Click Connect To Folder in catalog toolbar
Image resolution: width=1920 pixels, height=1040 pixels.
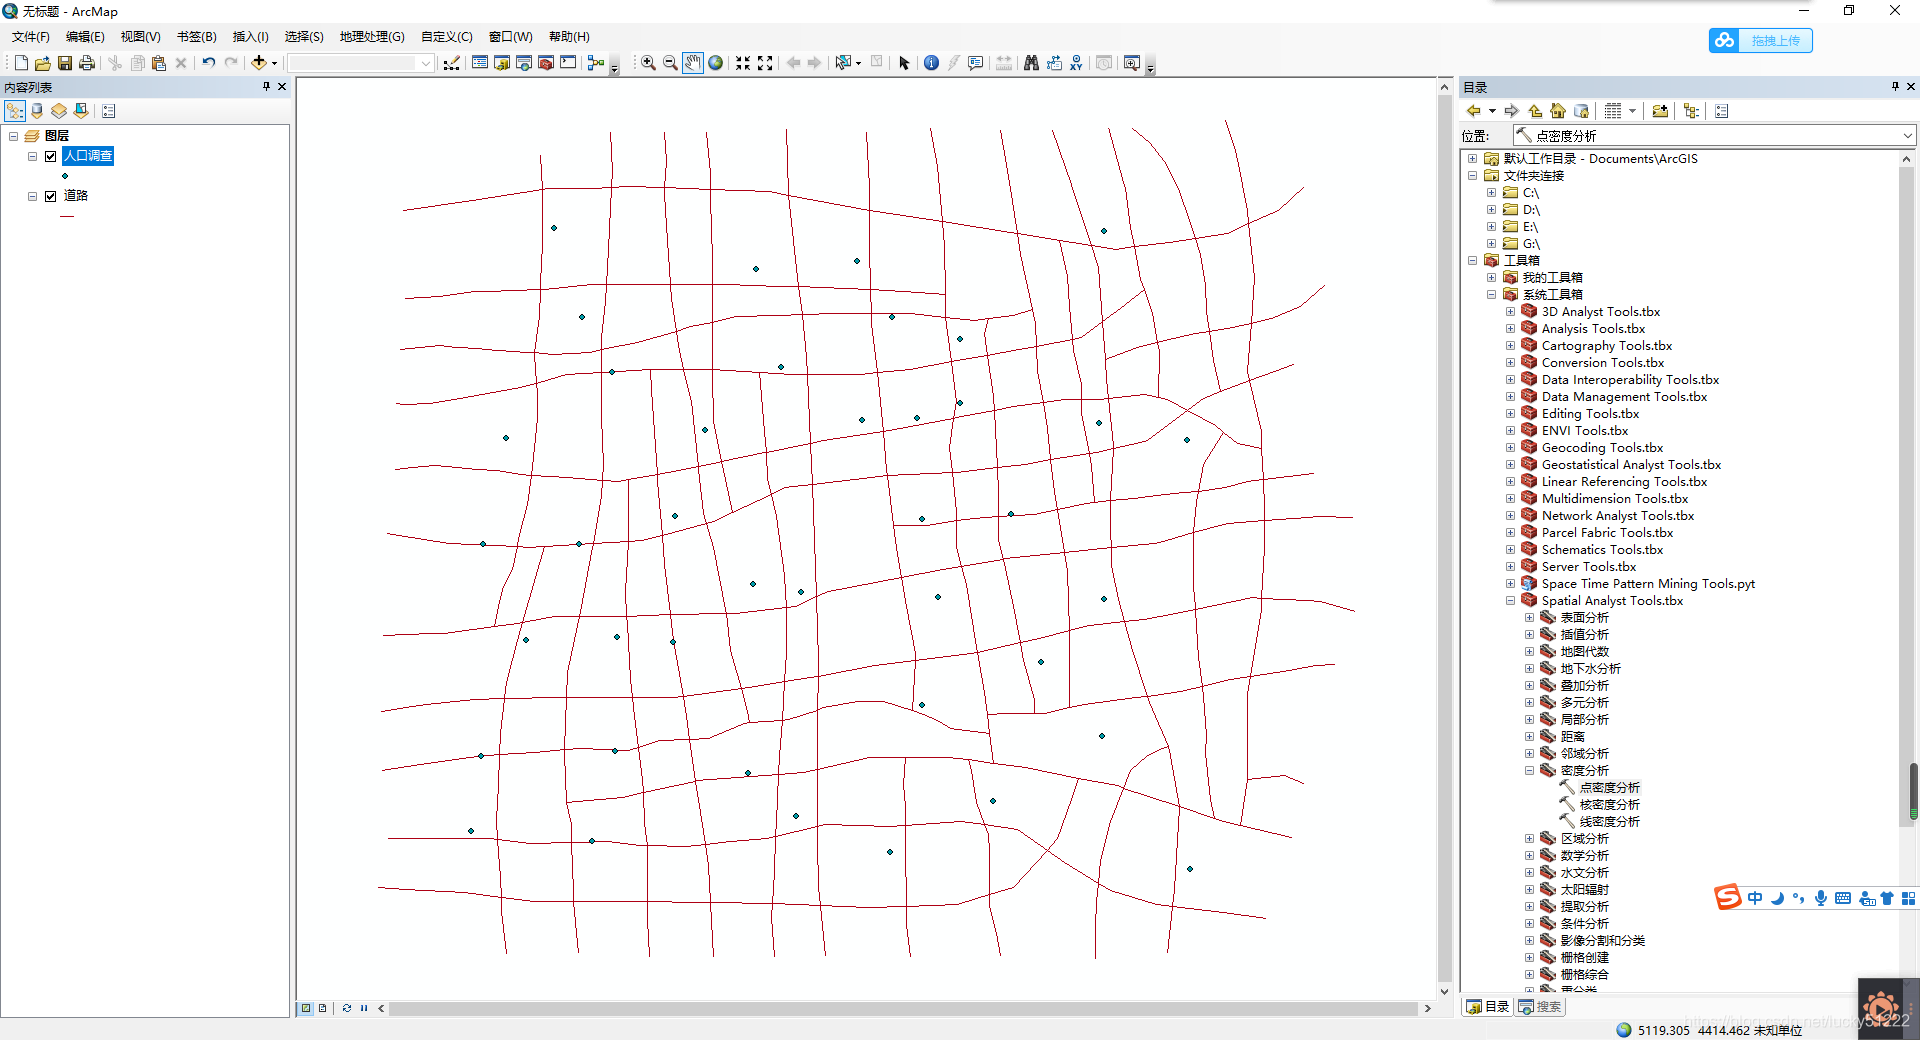point(1660,111)
